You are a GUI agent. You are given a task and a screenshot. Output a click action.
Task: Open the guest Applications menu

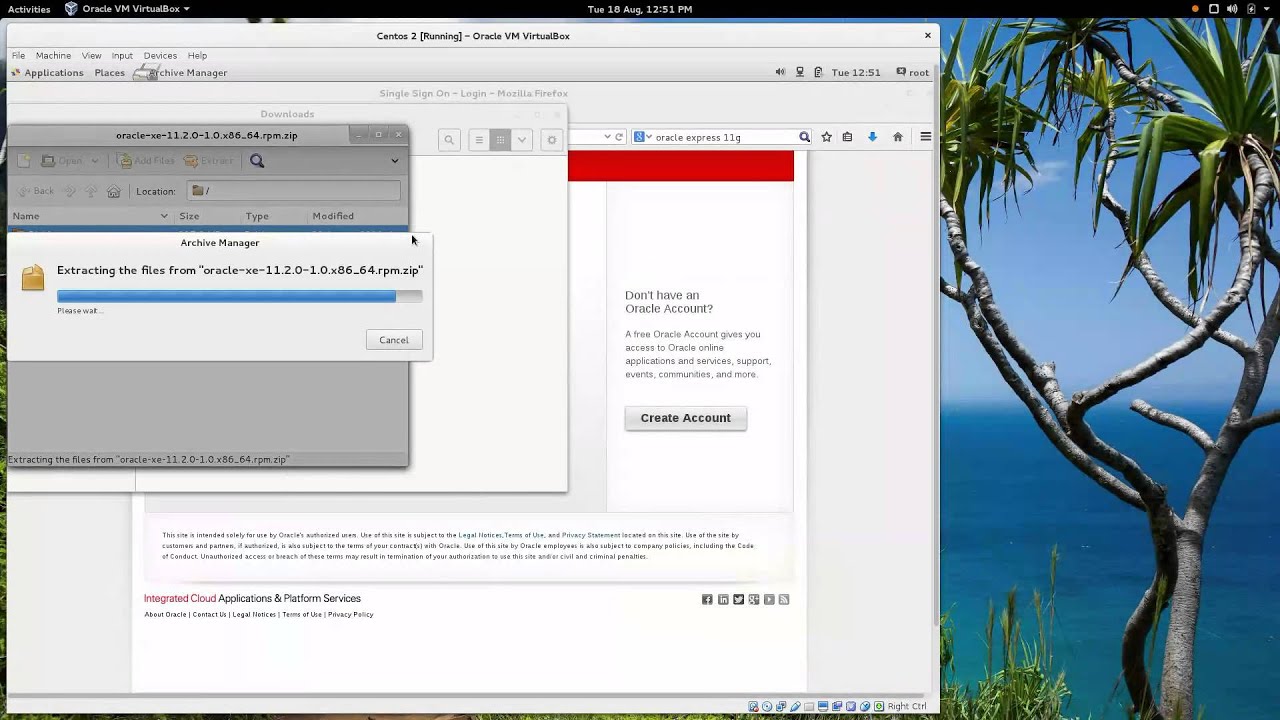(47, 73)
